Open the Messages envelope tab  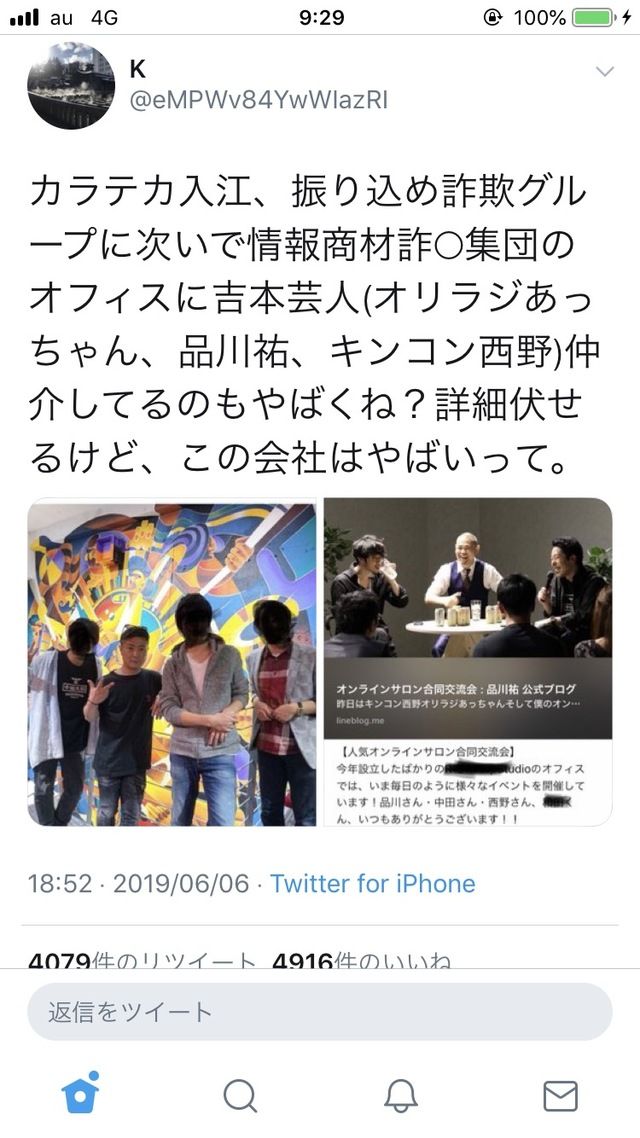point(560,1096)
